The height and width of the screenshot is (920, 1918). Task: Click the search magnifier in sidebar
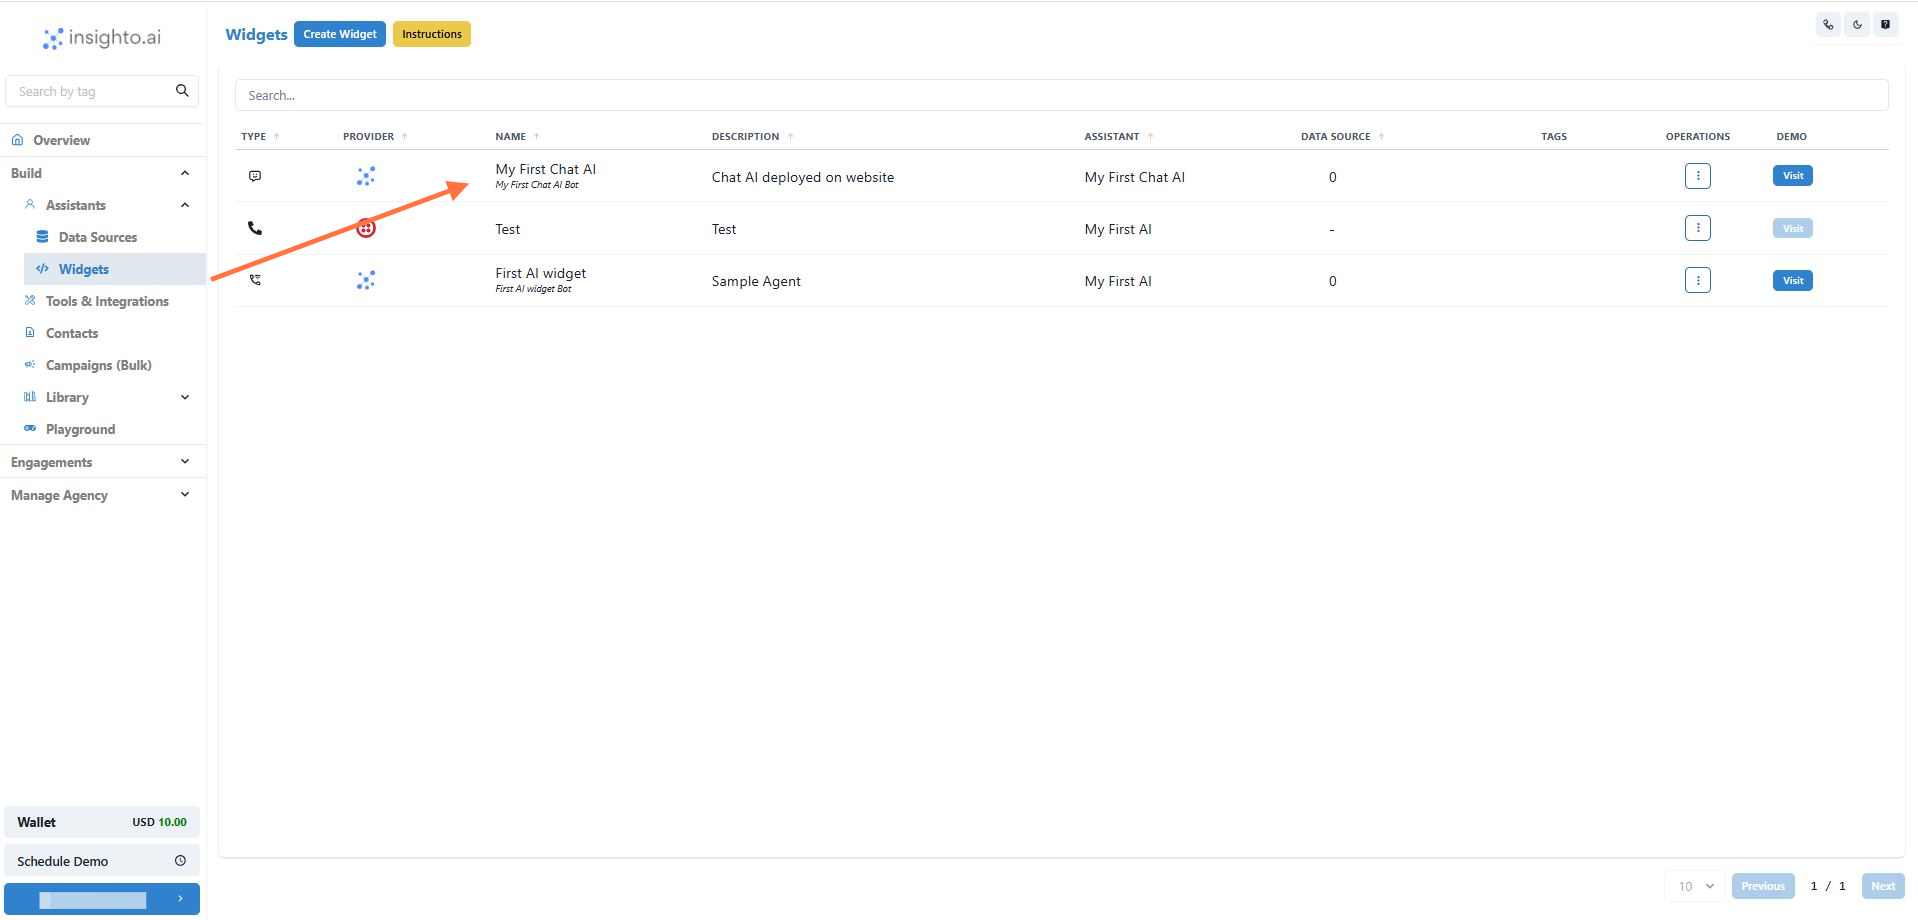pyautogui.click(x=182, y=90)
